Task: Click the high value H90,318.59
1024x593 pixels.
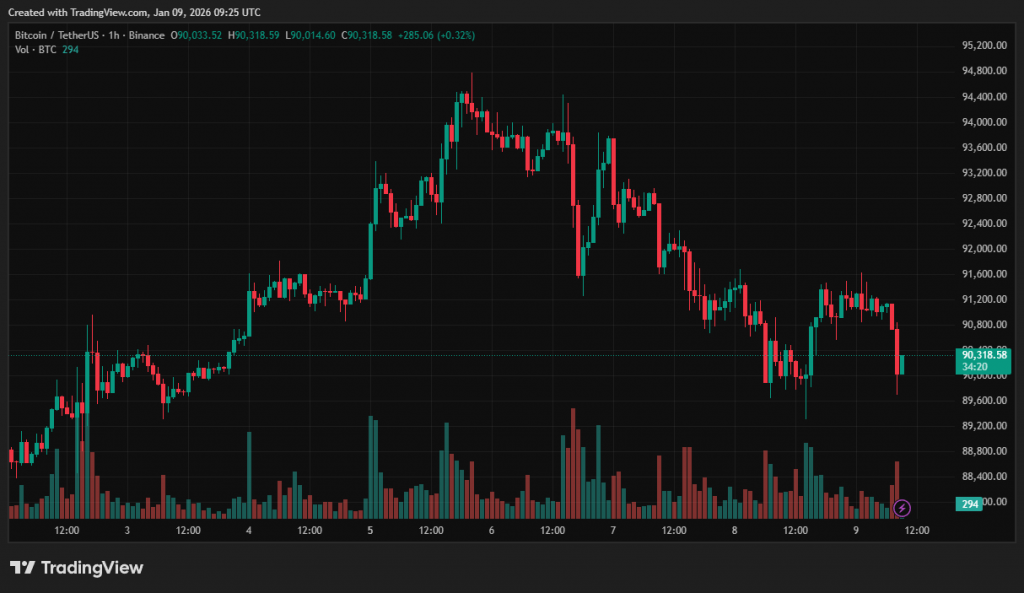Action: click(255, 35)
